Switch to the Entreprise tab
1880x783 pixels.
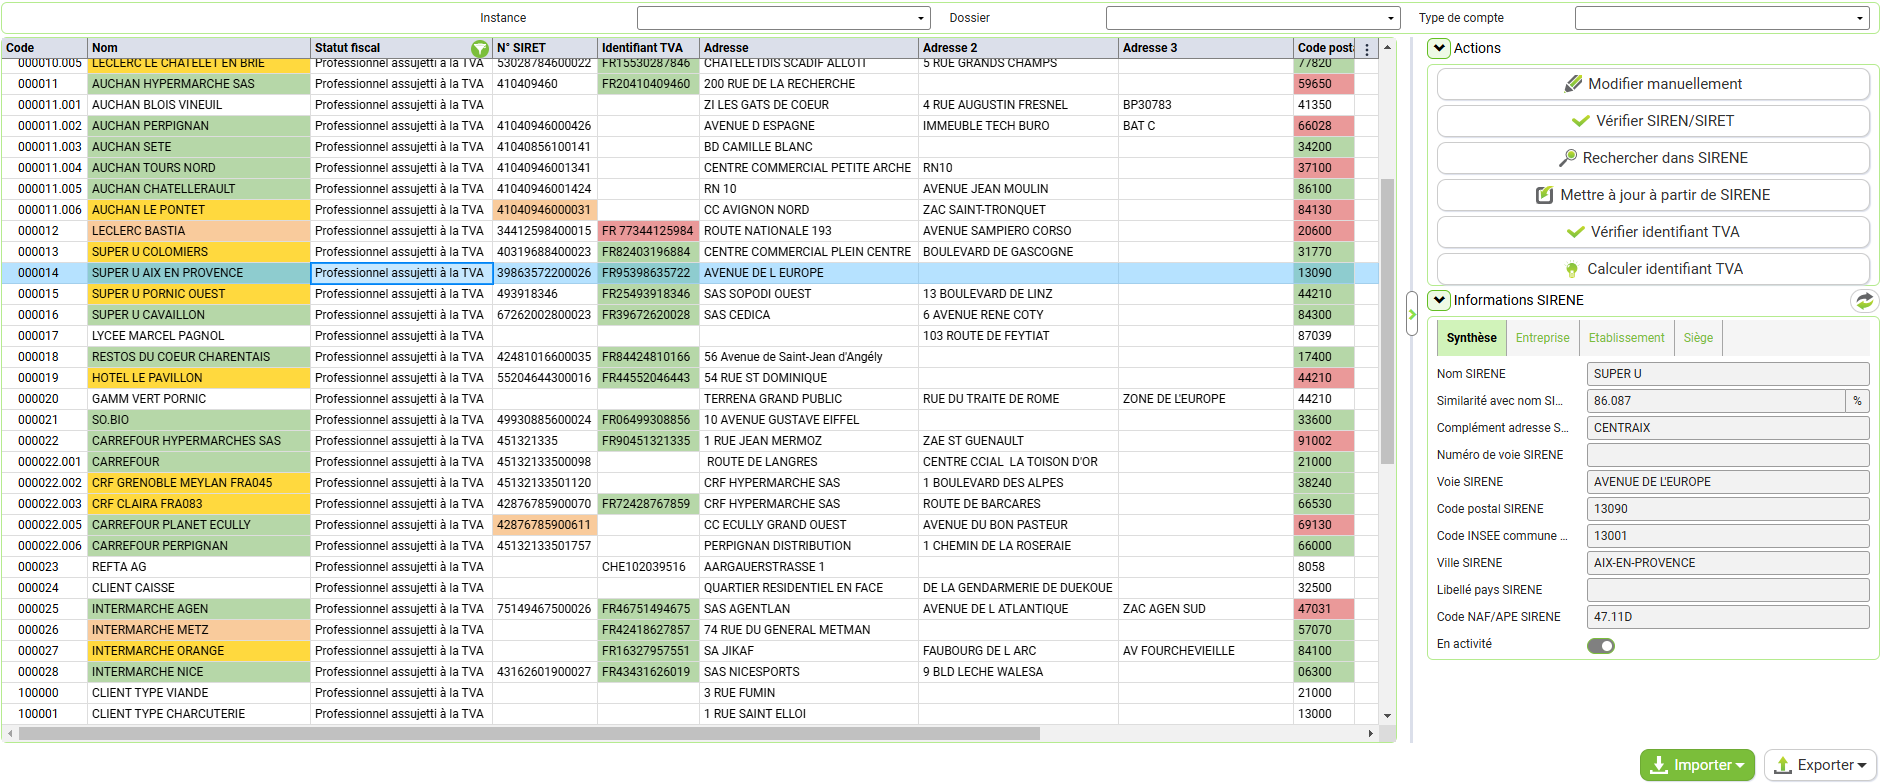point(1542,338)
